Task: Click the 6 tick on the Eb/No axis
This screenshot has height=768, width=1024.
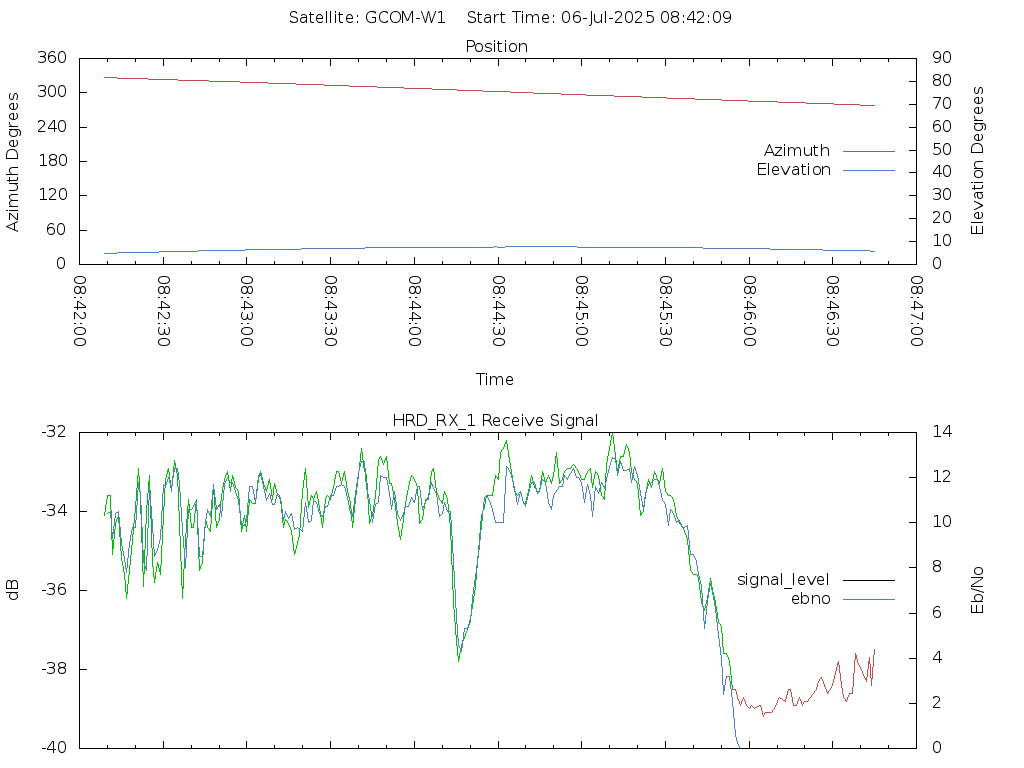Action: 937,613
